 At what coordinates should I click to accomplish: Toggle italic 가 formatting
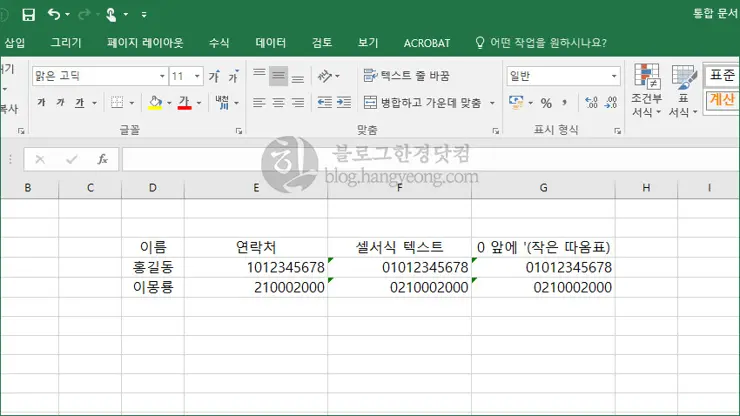click(60, 102)
